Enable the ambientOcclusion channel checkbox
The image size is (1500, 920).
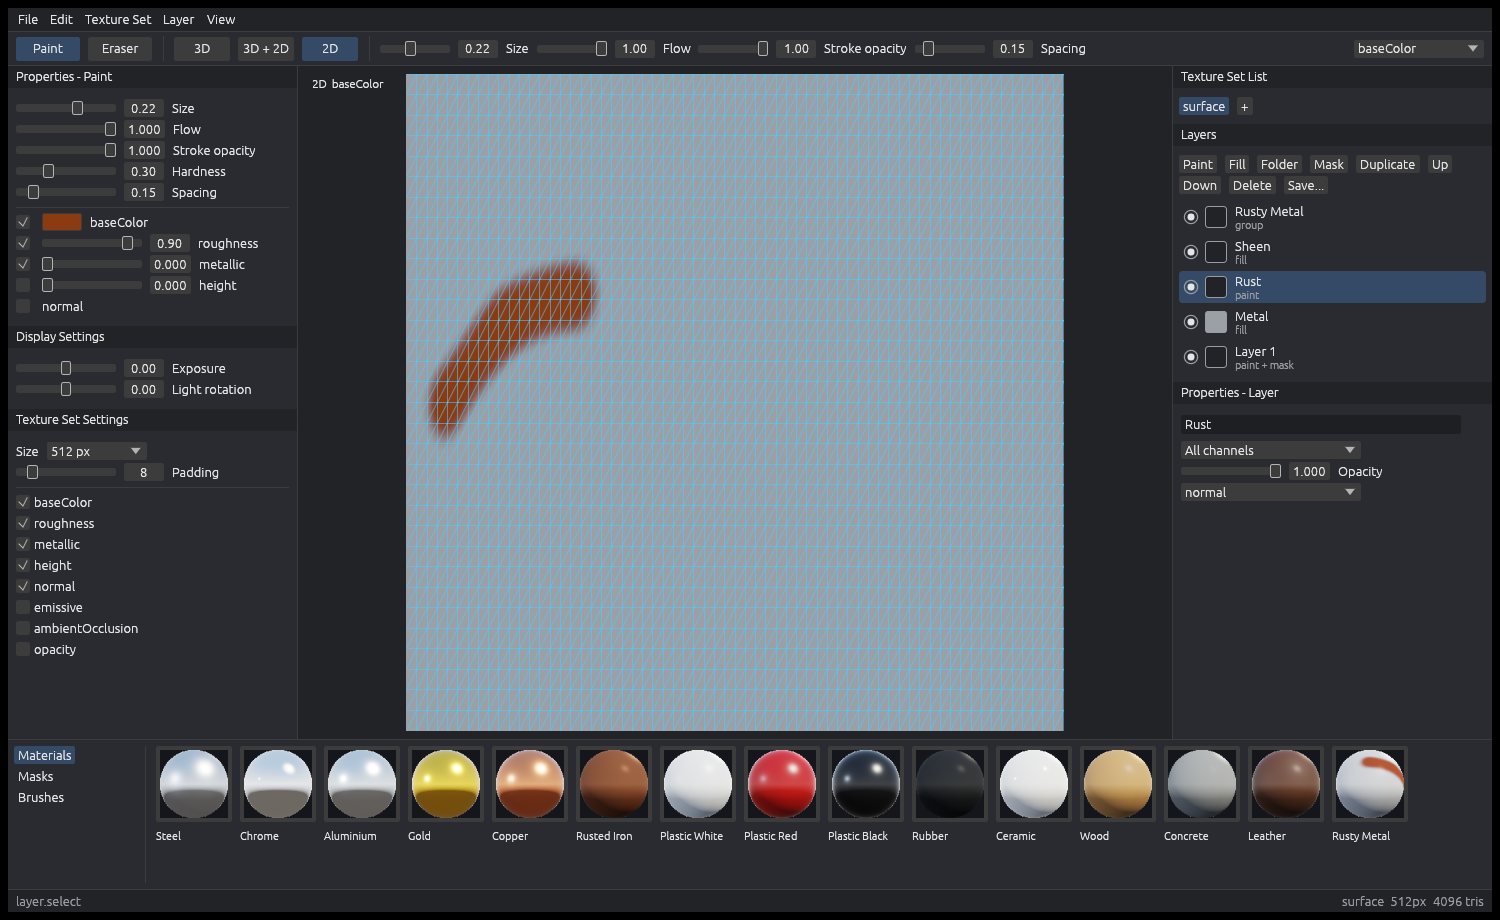click(x=23, y=628)
